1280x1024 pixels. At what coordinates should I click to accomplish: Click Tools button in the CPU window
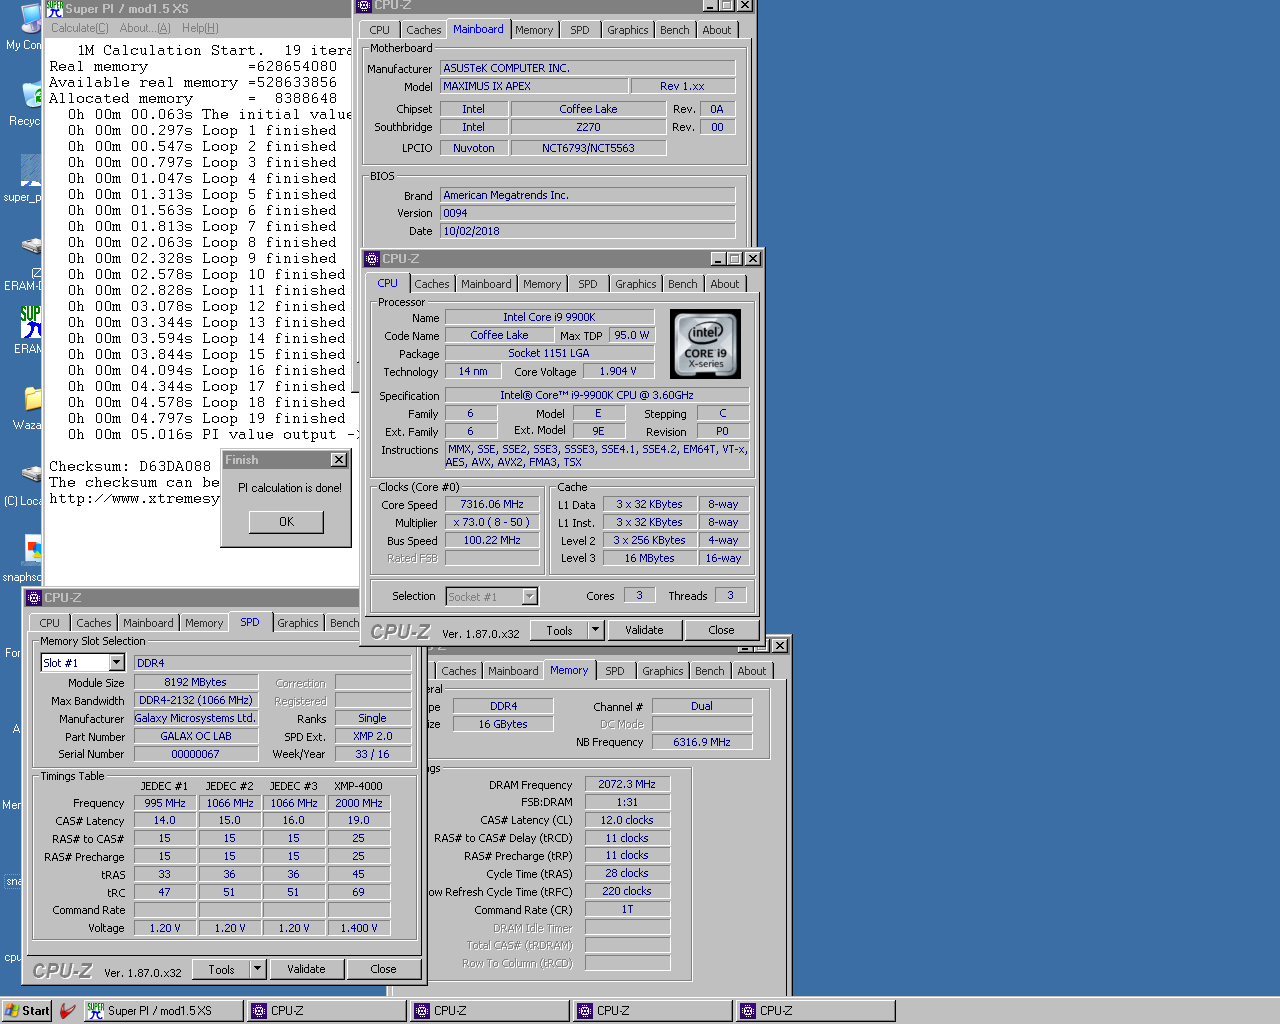[x=560, y=630]
